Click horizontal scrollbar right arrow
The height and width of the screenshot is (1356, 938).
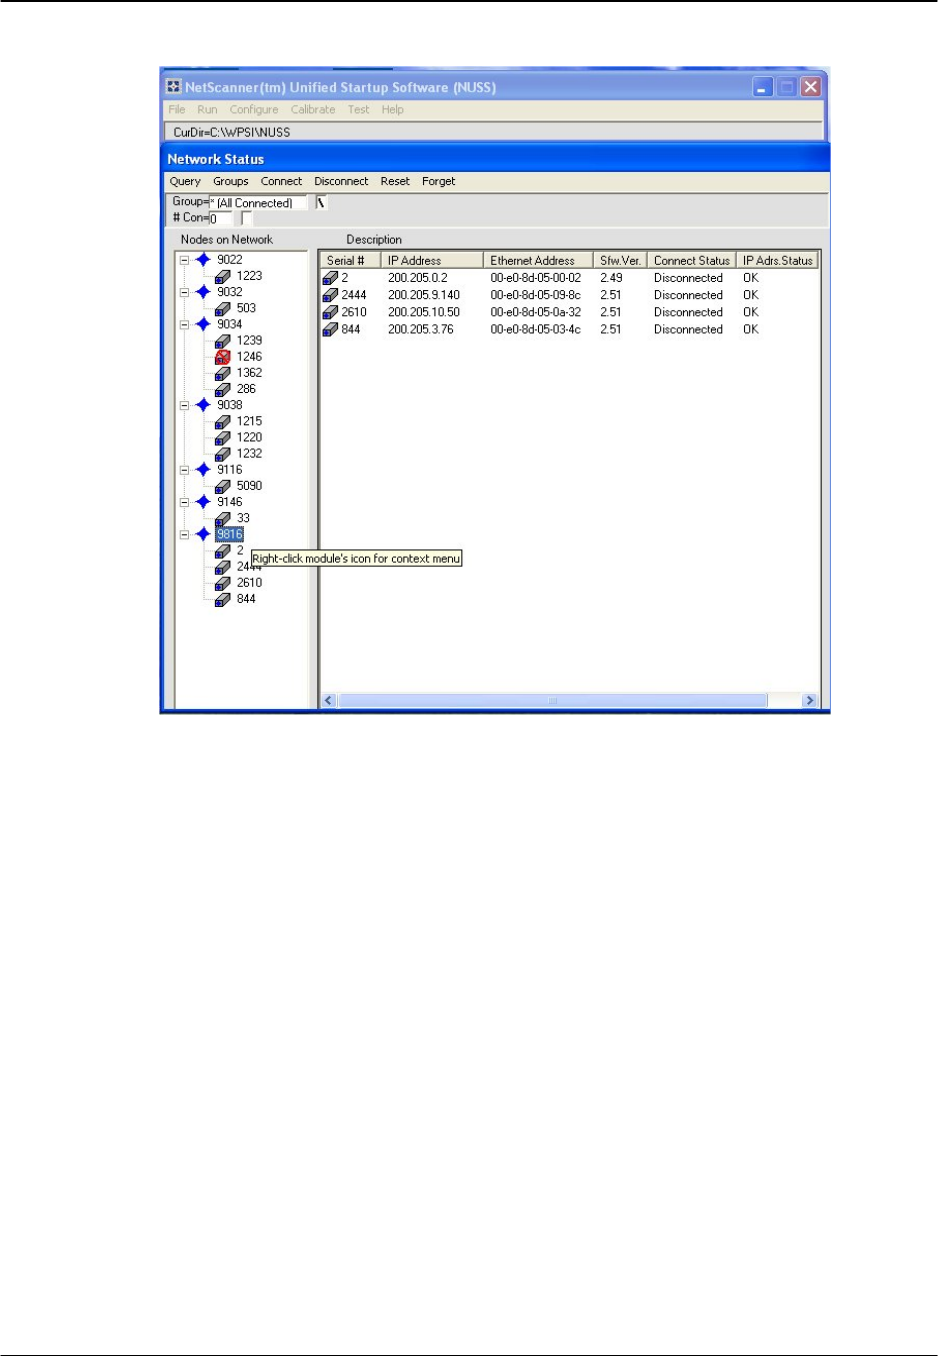click(x=810, y=701)
